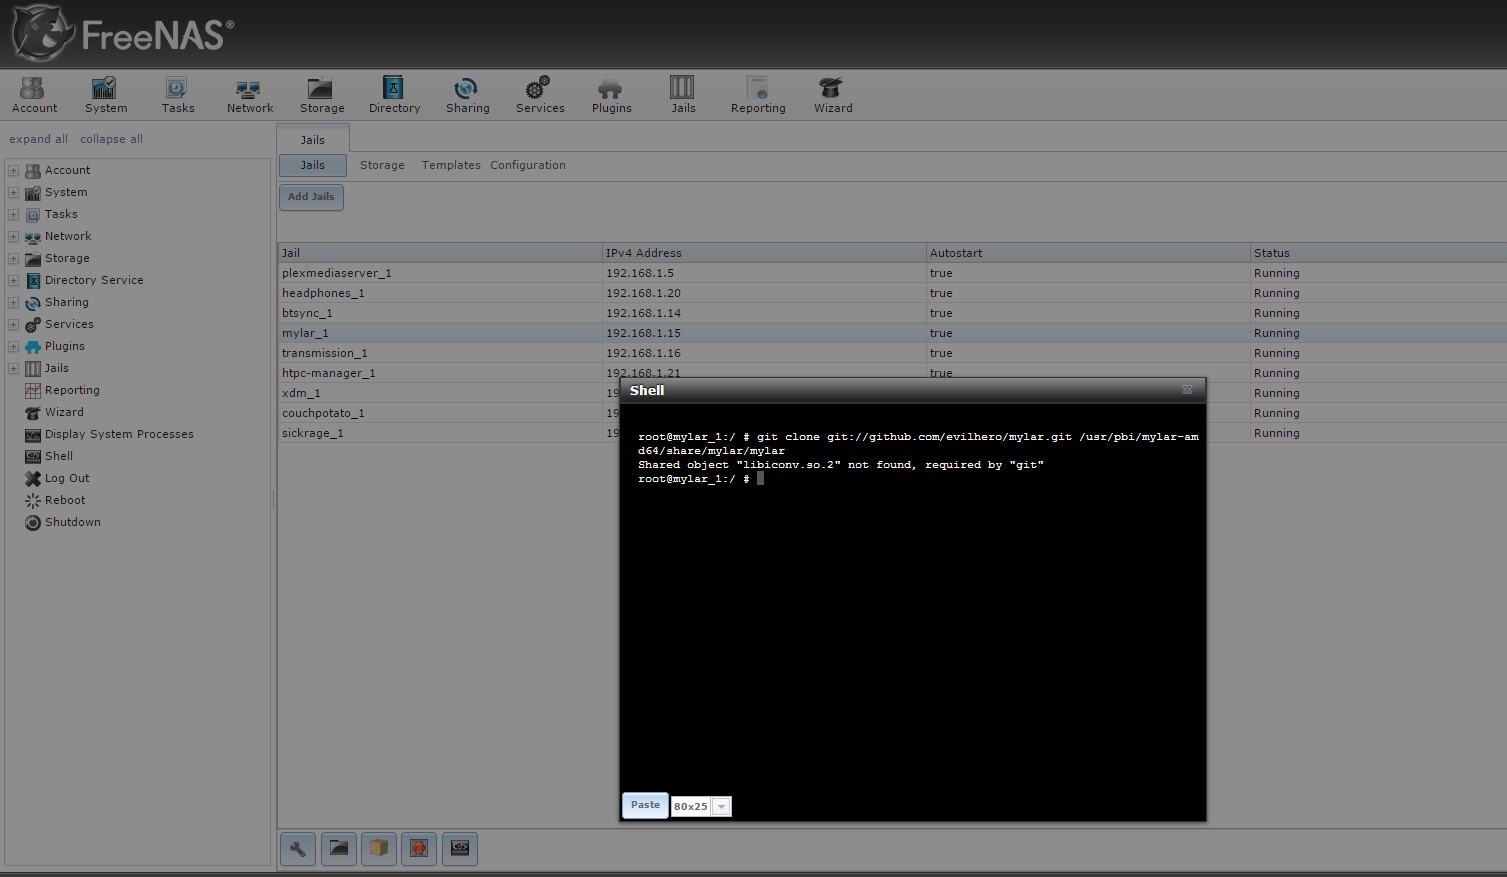Open Shell in sidebar tree
The image size is (1507, 877).
tap(58, 456)
